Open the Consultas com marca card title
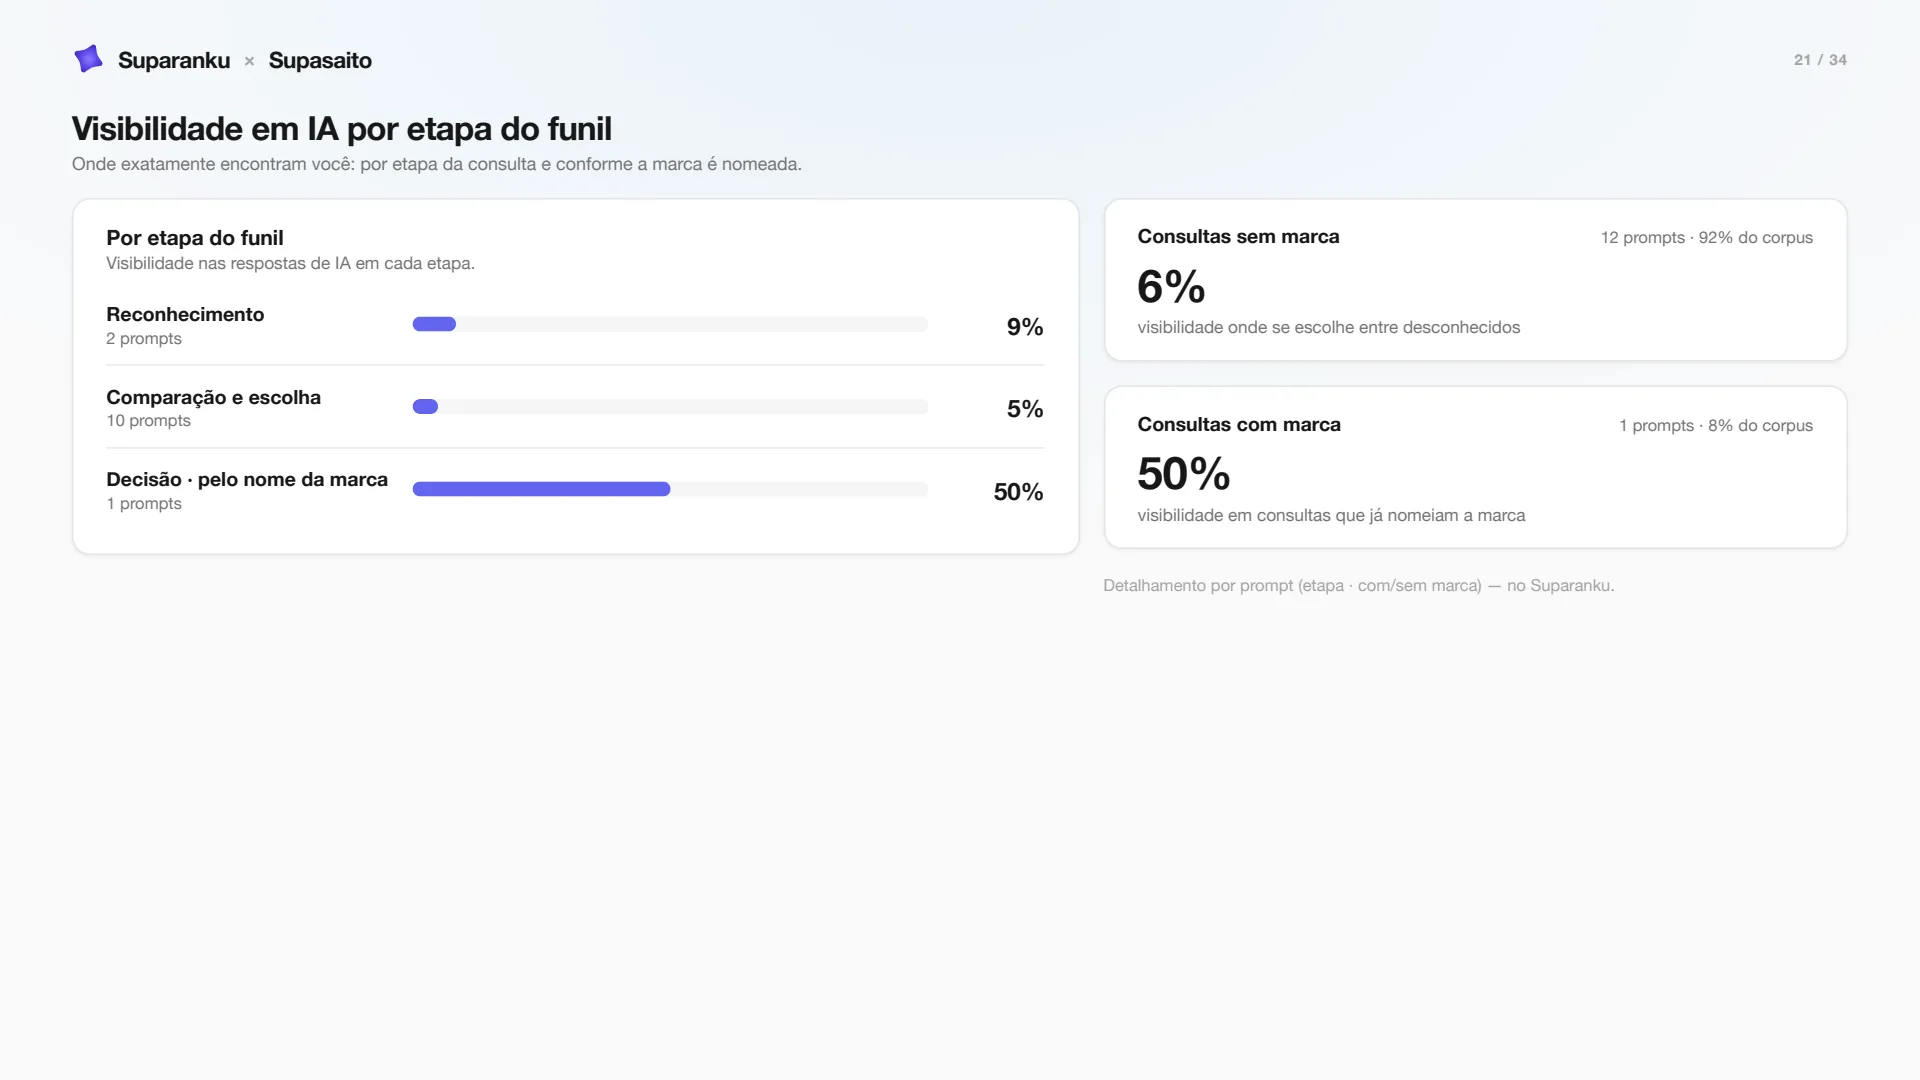Screen dimensions: 1920x1080 (1239, 424)
